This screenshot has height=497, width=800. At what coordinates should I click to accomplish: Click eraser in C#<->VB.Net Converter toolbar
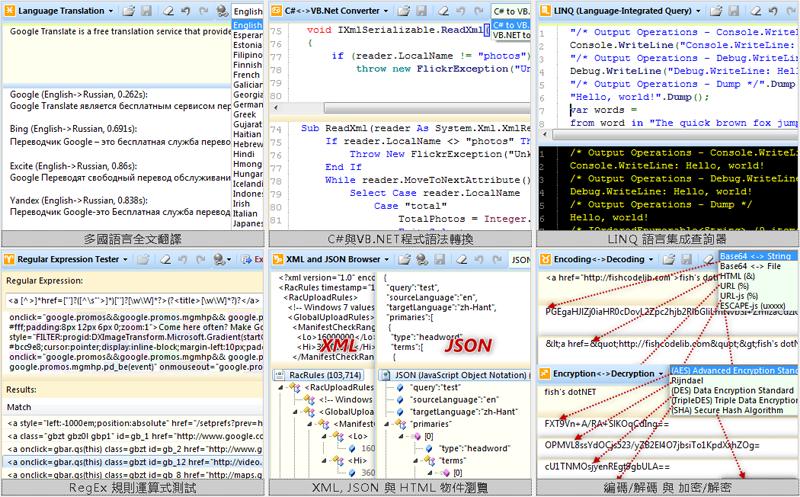coord(443,11)
